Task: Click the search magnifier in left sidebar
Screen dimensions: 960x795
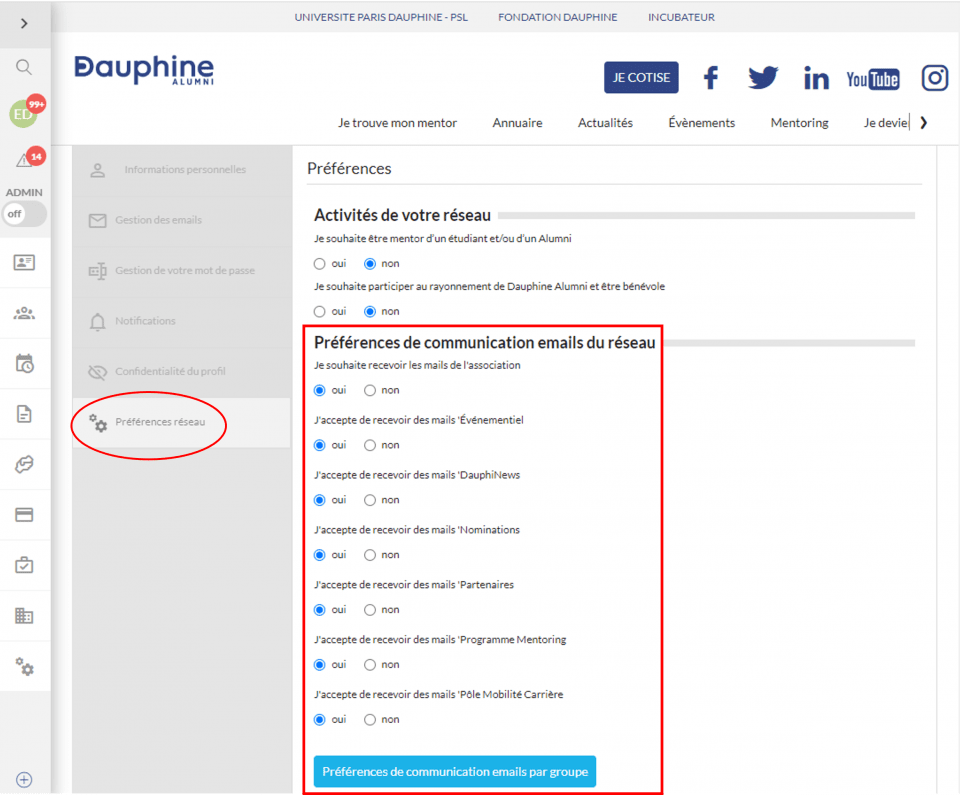Action: (x=24, y=67)
